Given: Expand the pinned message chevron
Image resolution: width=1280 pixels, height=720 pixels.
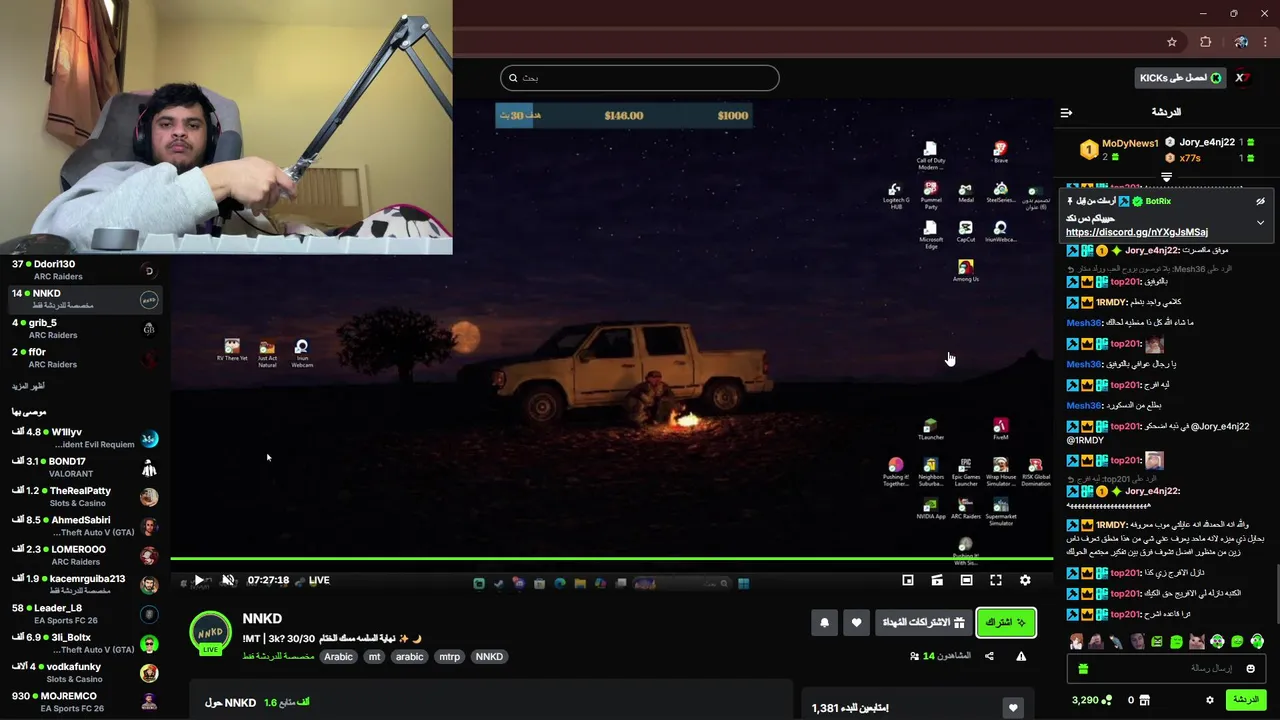Looking at the screenshot, I should 1260,223.
